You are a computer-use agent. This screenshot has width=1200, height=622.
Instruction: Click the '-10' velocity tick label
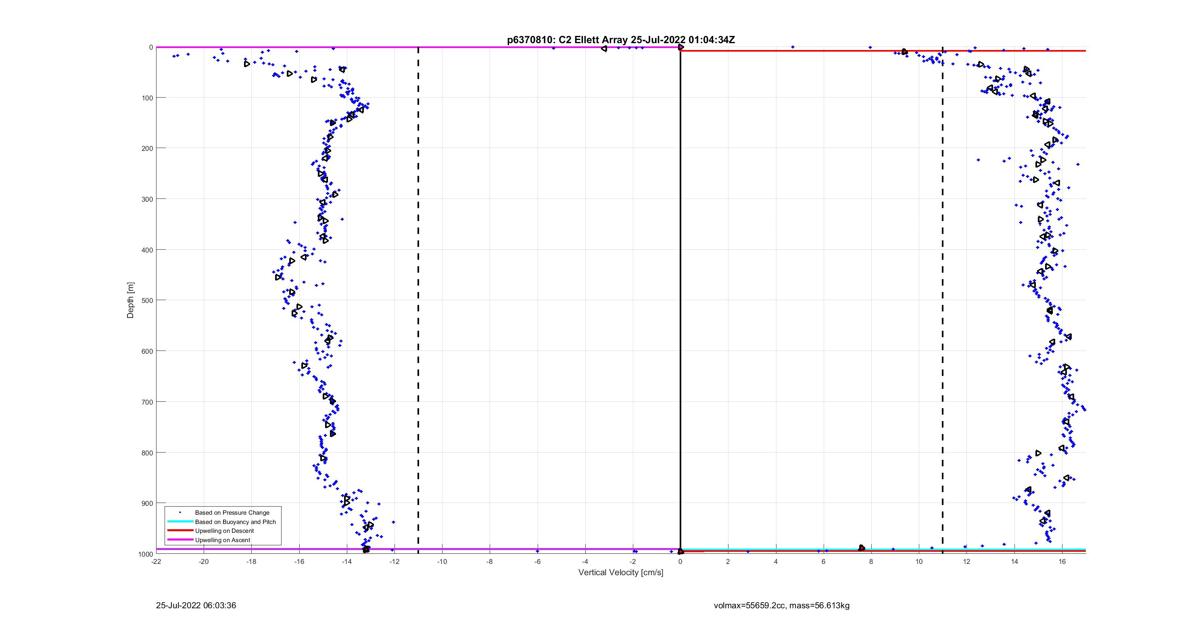coord(442,562)
